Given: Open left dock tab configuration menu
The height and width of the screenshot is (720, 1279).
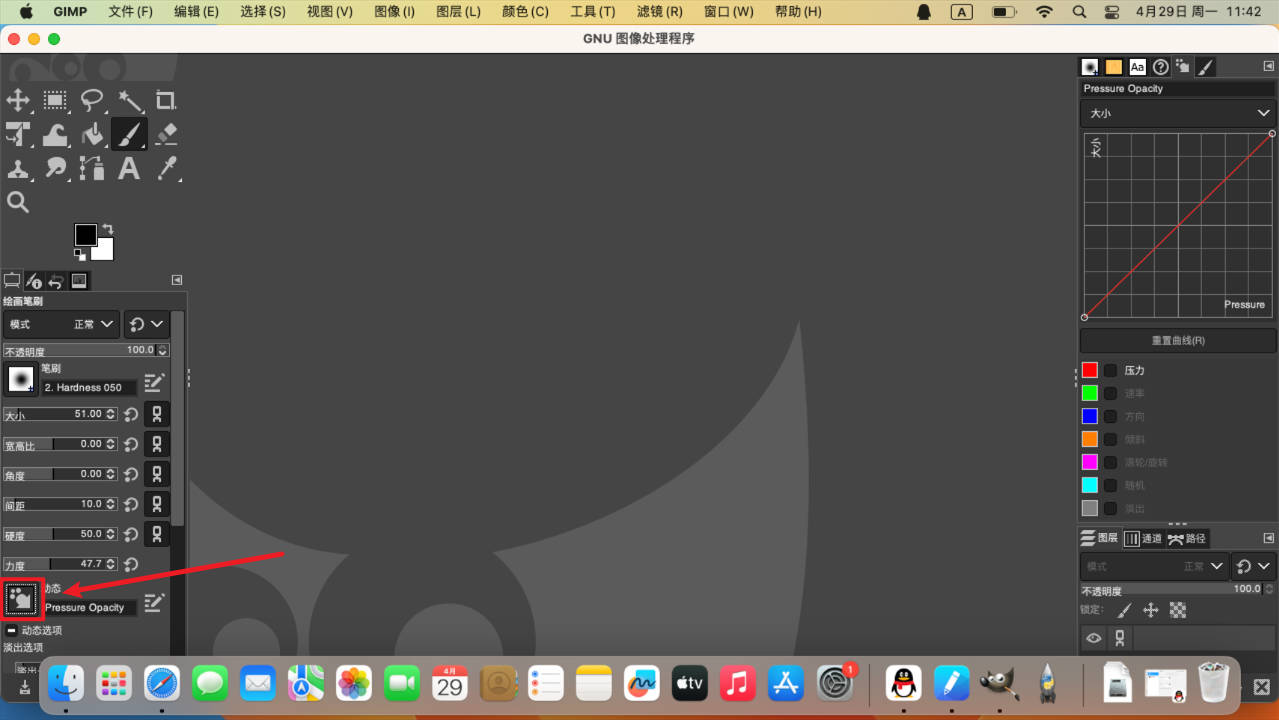Looking at the screenshot, I should pos(177,281).
